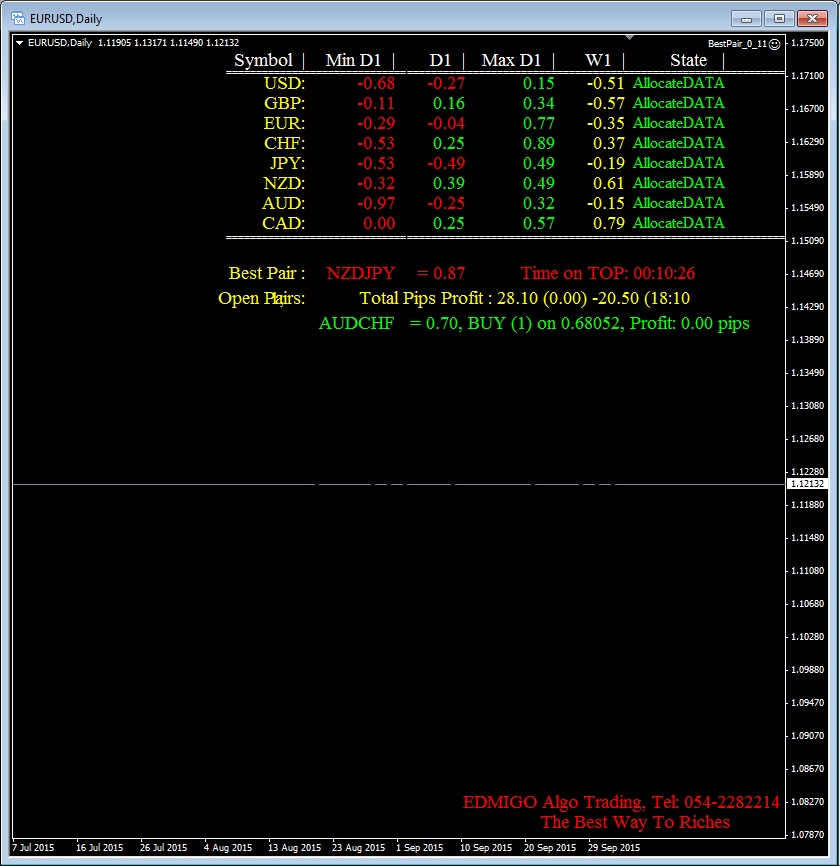Click AUD Min D1 value -0.97

pos(376,203)
